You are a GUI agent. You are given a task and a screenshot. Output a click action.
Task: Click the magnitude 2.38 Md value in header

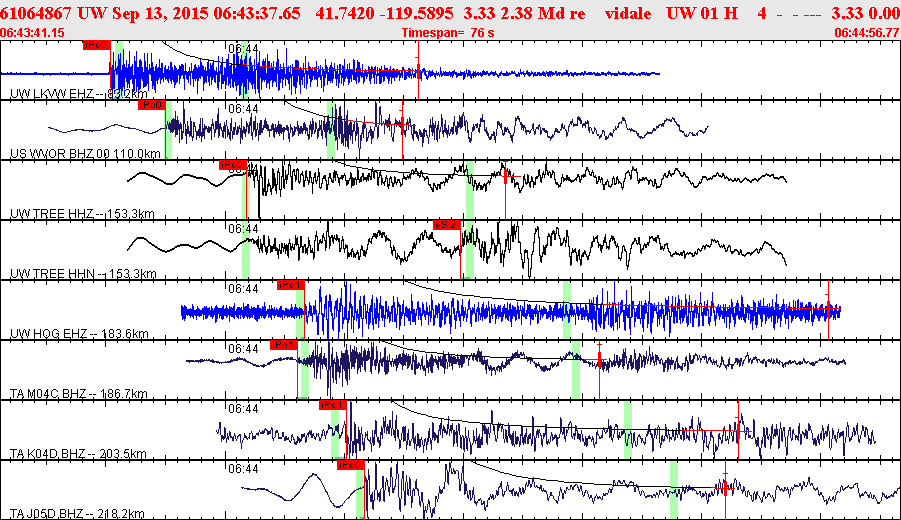pyautogui.click(x=525, y=13)
